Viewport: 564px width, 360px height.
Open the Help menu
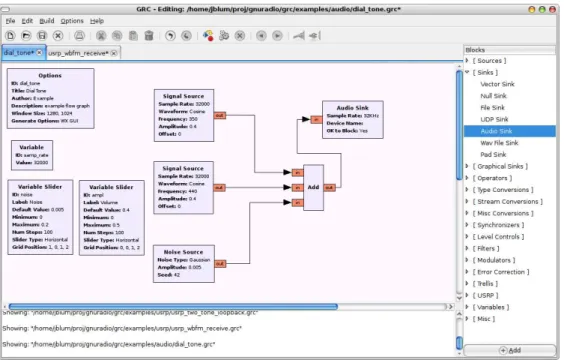tap(97, 21)
